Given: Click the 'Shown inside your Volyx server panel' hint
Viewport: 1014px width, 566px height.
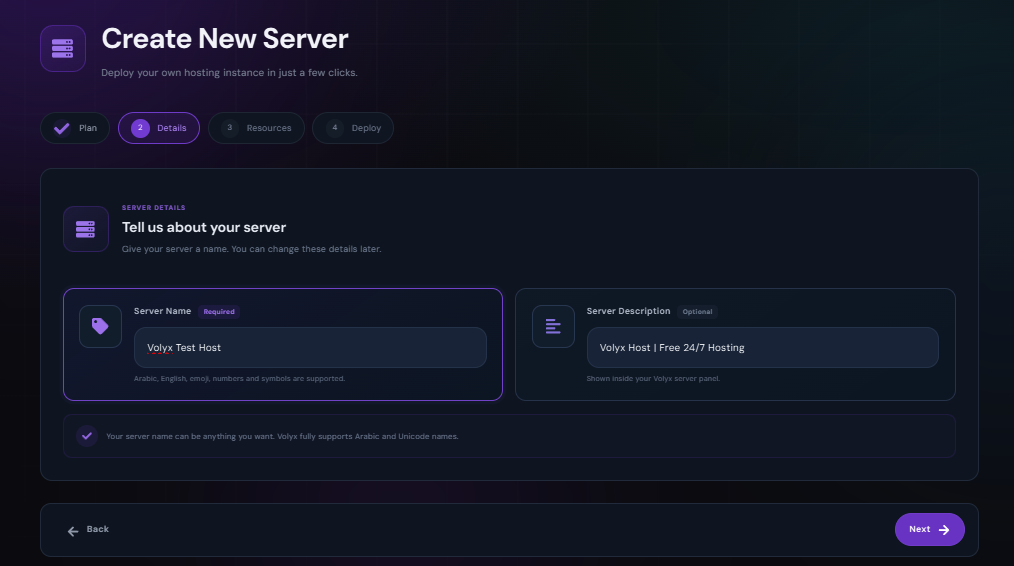Looking at the screenshot, I should pyautogui.click(x=653, y=378).
